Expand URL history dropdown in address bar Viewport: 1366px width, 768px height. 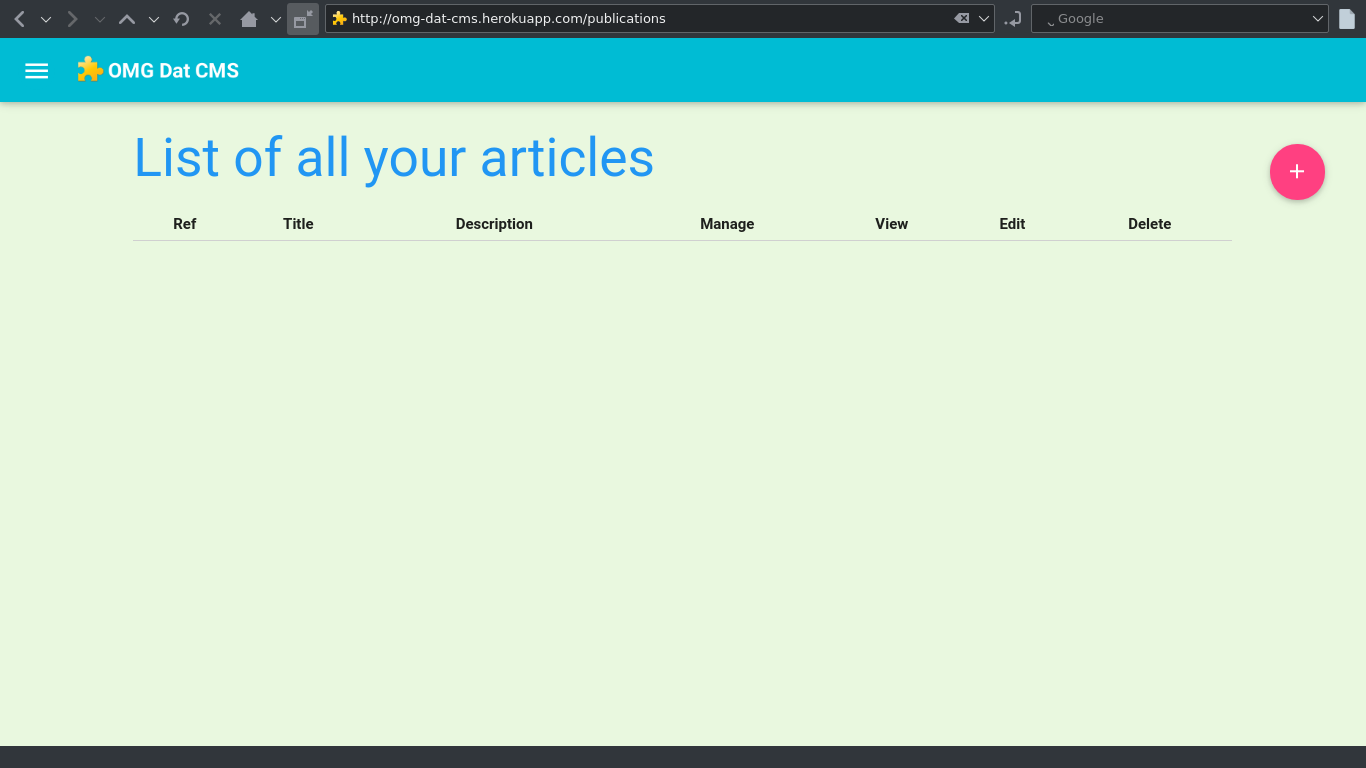(x=984, y=19)
